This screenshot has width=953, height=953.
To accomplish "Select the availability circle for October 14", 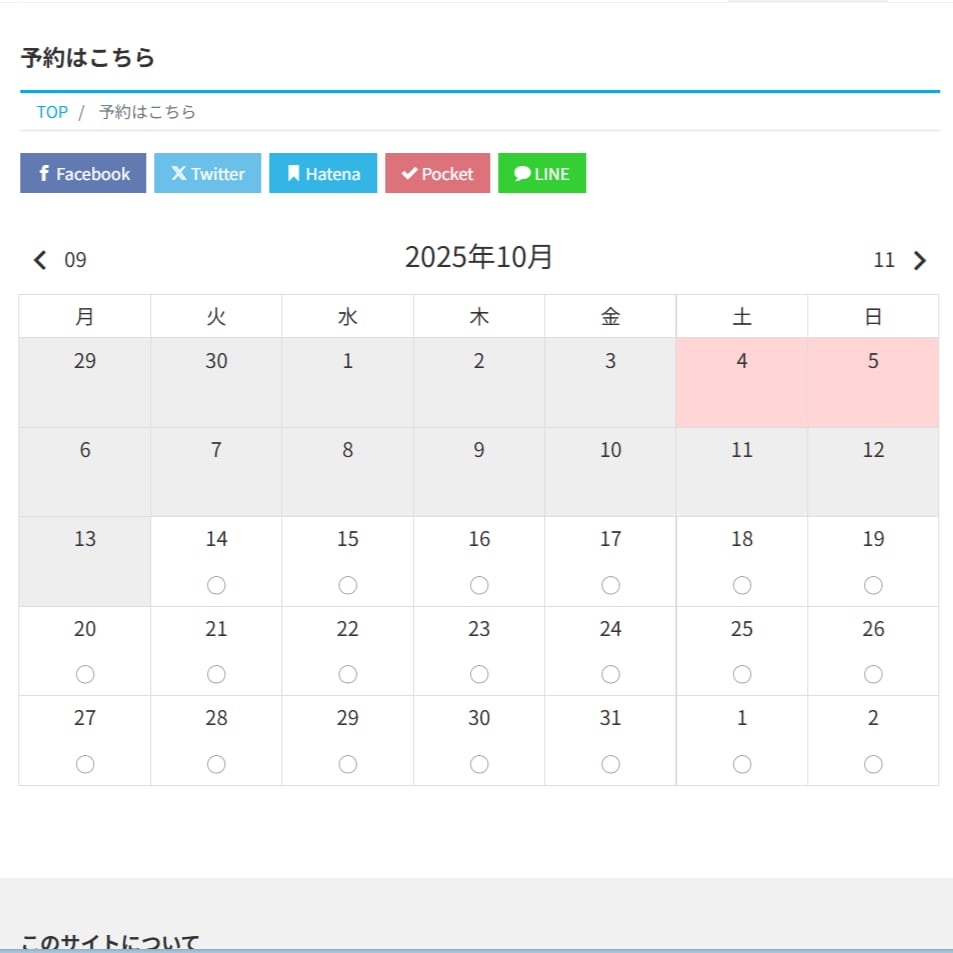I will click(x=216, y=585).
